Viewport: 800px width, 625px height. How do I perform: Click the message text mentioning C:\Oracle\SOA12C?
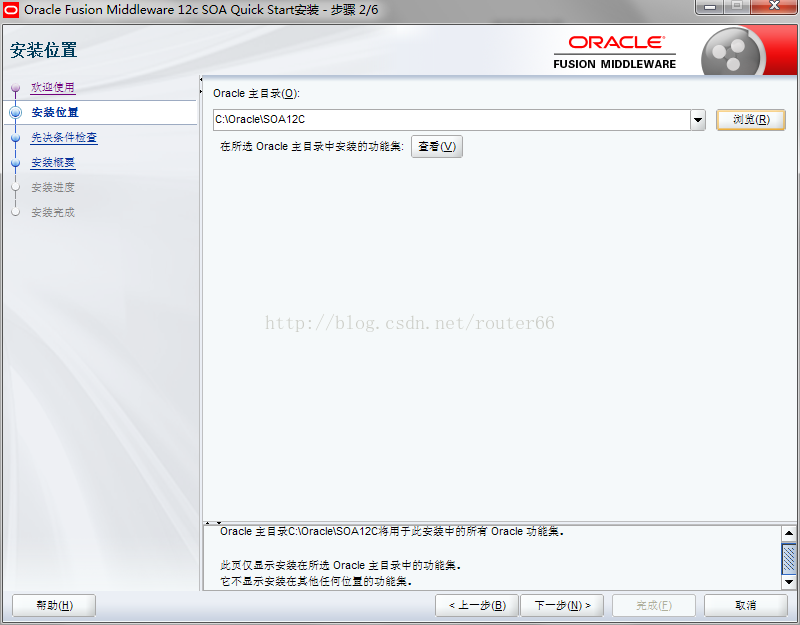392,532
